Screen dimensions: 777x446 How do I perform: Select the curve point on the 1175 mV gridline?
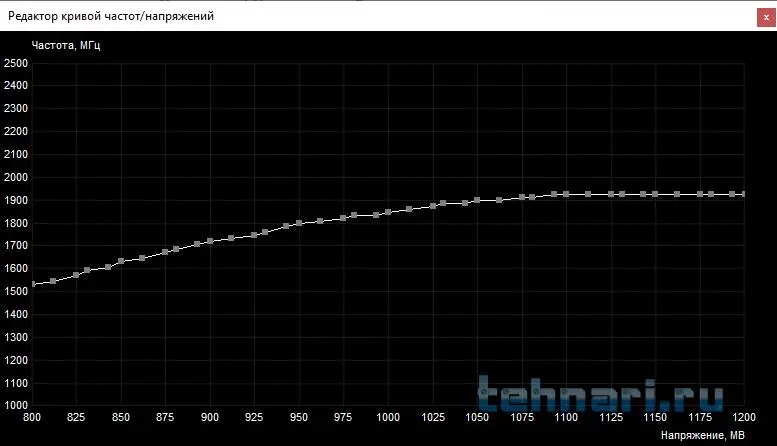700,194
